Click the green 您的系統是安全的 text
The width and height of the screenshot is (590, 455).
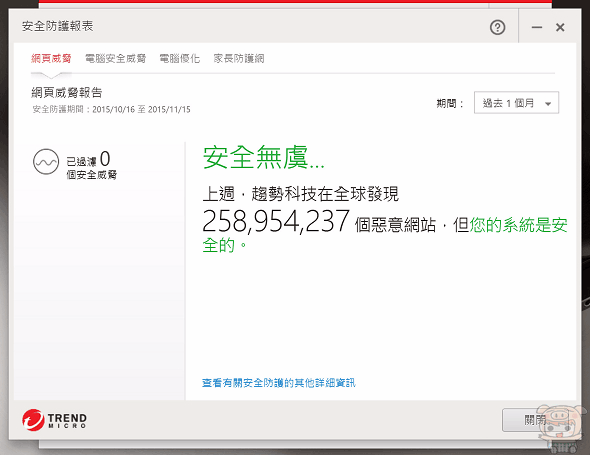(385, 235)
